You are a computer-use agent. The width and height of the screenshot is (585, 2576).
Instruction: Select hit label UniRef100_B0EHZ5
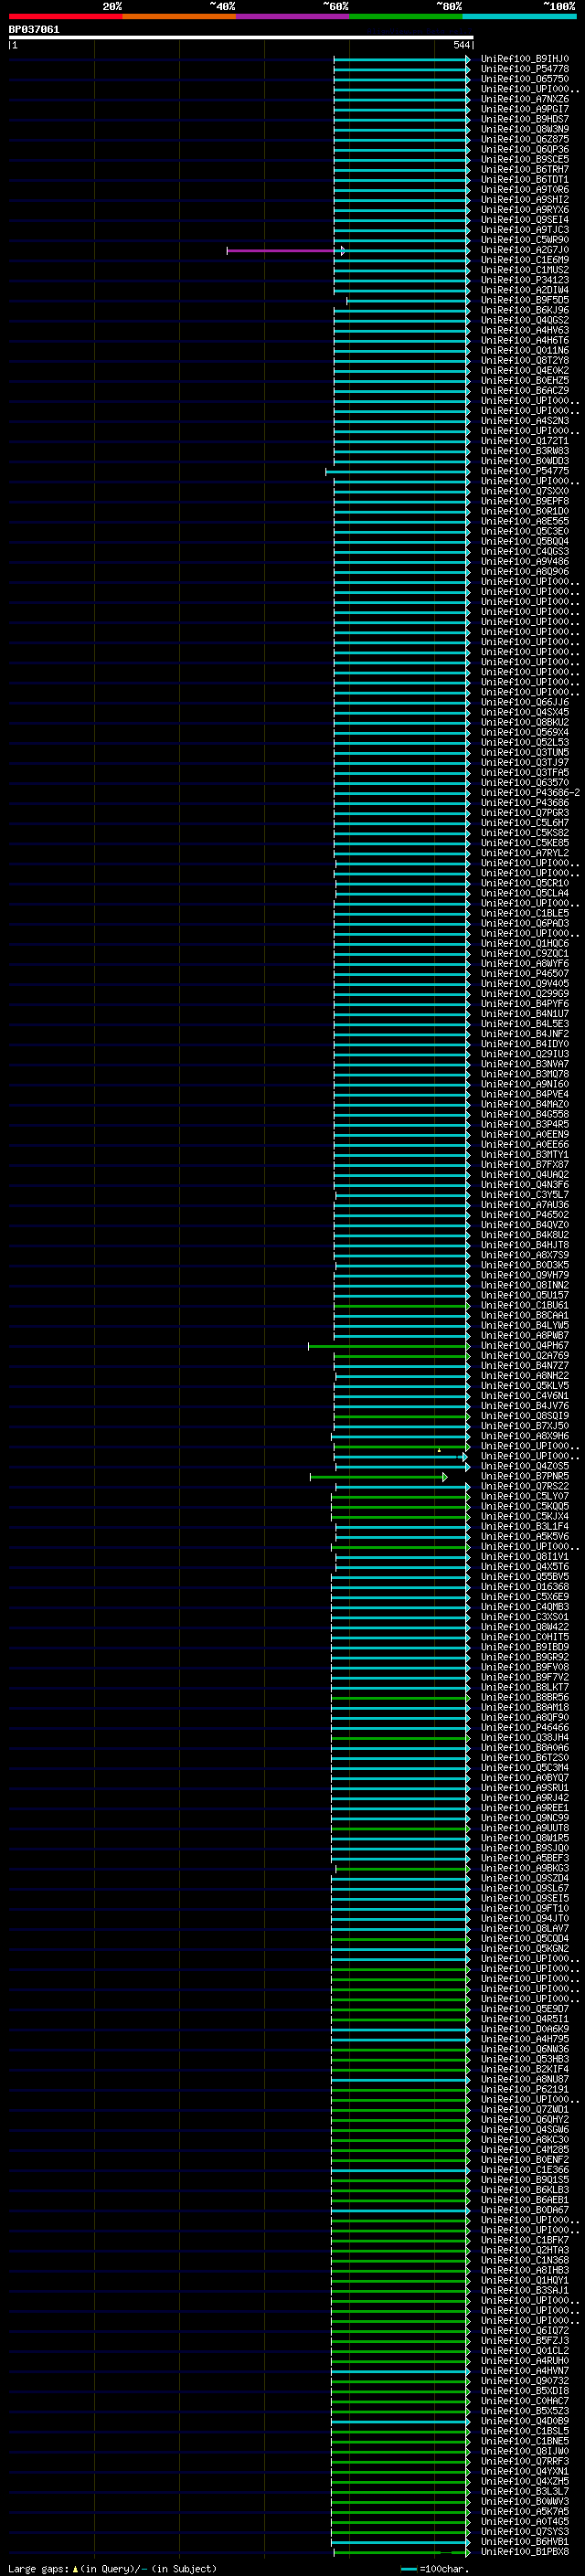(x=524, y=380)
